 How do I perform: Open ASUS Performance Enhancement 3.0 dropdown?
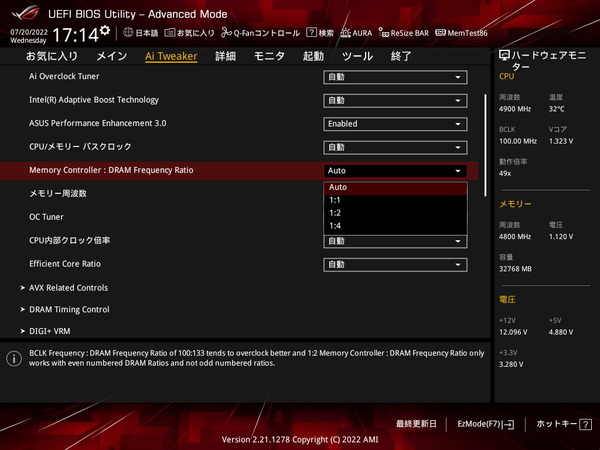pos(395,124)
